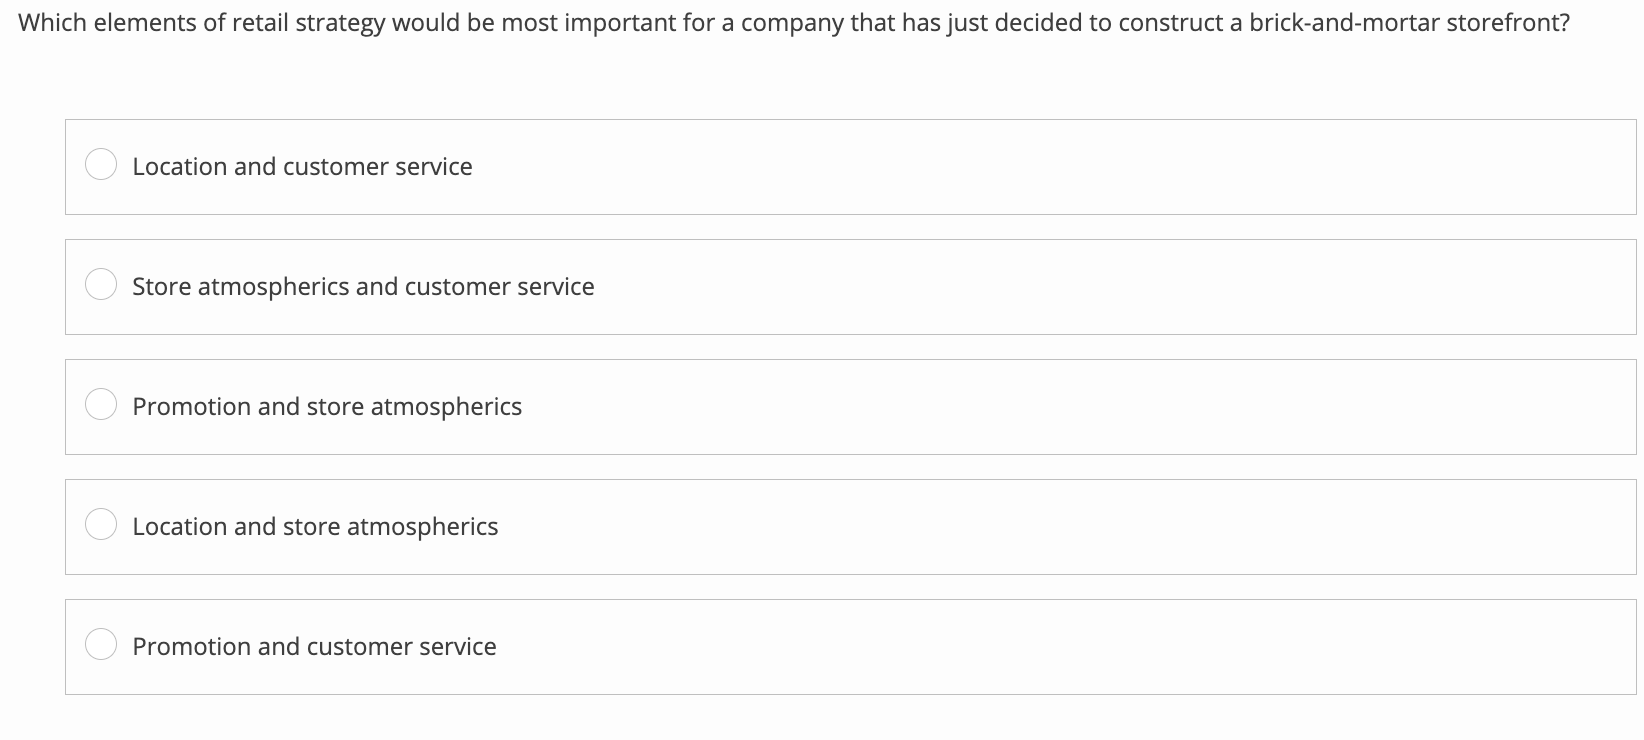The height and width of the screenshot is (740, 1644).
Task: Select the radio button for 'Location and store atmospherics'
Action: point(101,523)
